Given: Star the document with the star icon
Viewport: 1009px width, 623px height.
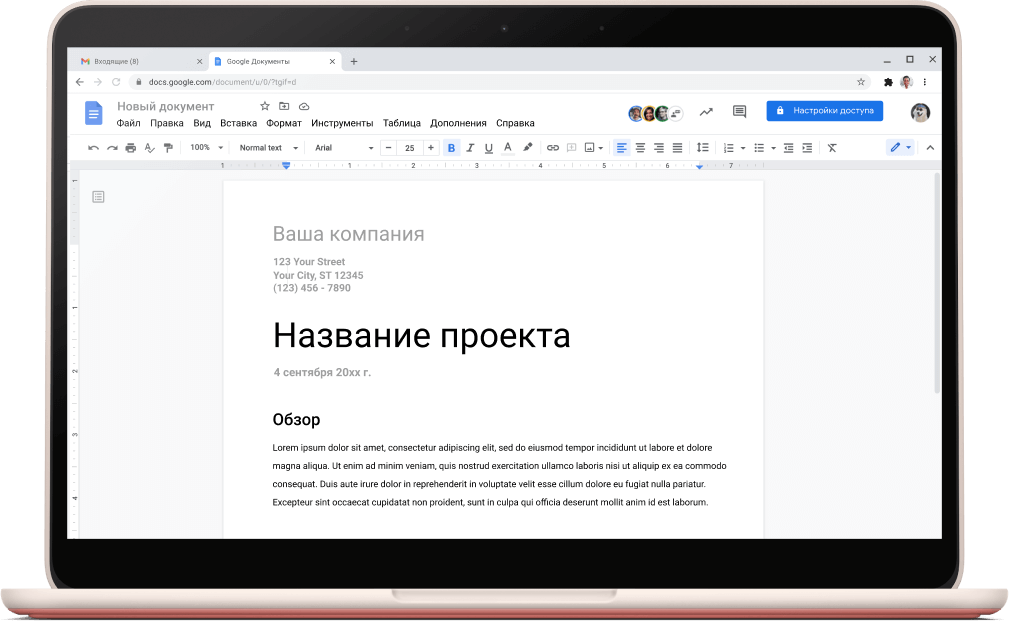Looking at the screenshot, I should click(x=265, y=106).
